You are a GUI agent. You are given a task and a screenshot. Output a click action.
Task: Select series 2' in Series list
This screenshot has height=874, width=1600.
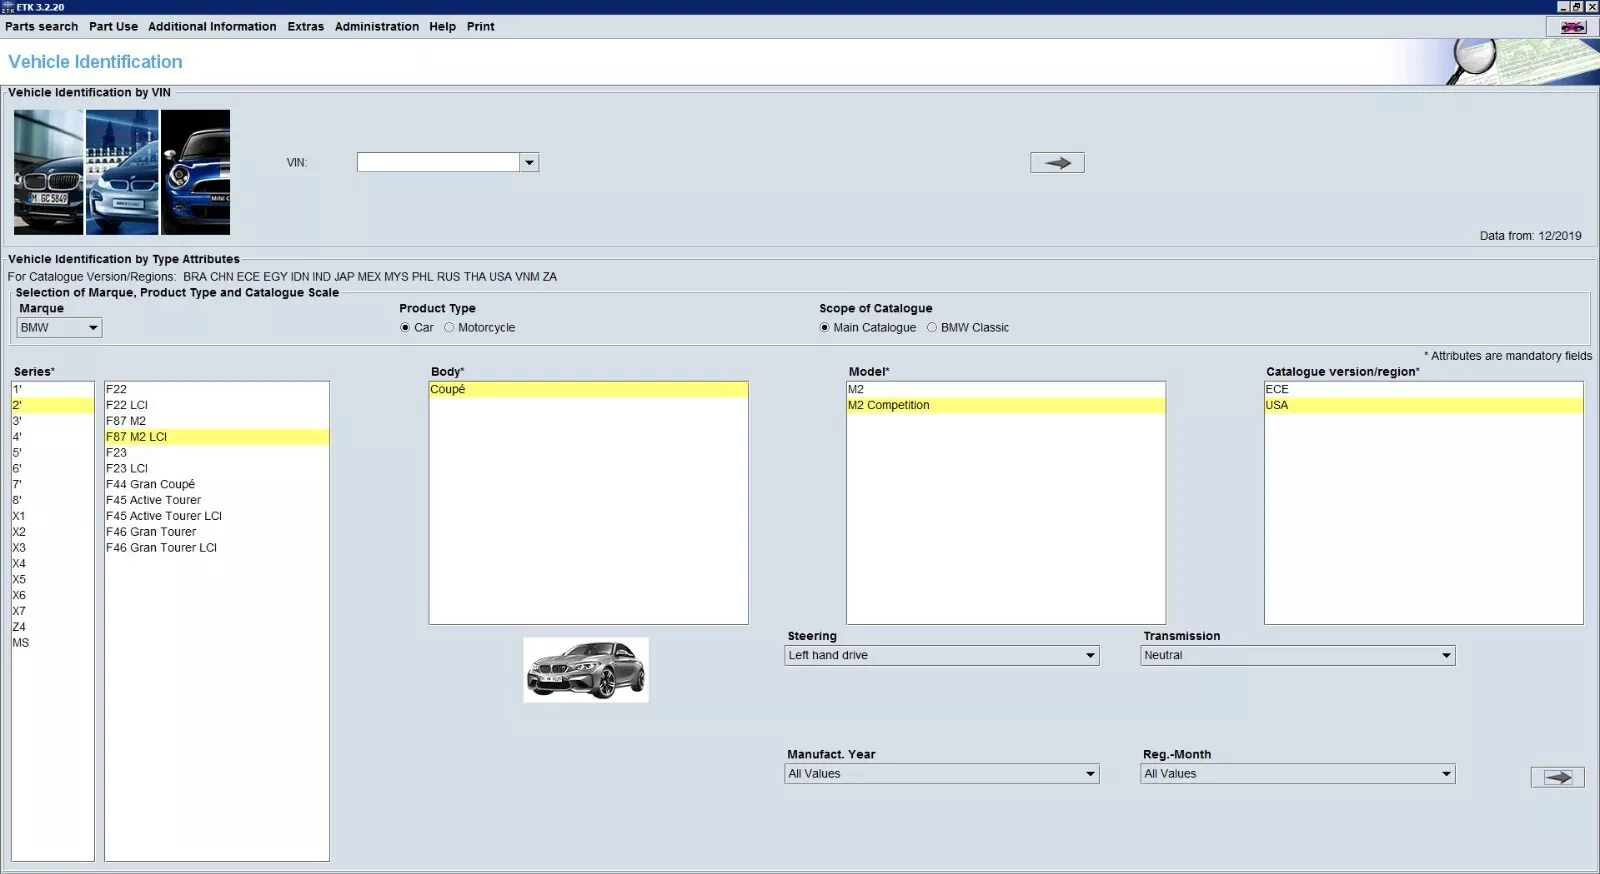[x=53, y=405]
